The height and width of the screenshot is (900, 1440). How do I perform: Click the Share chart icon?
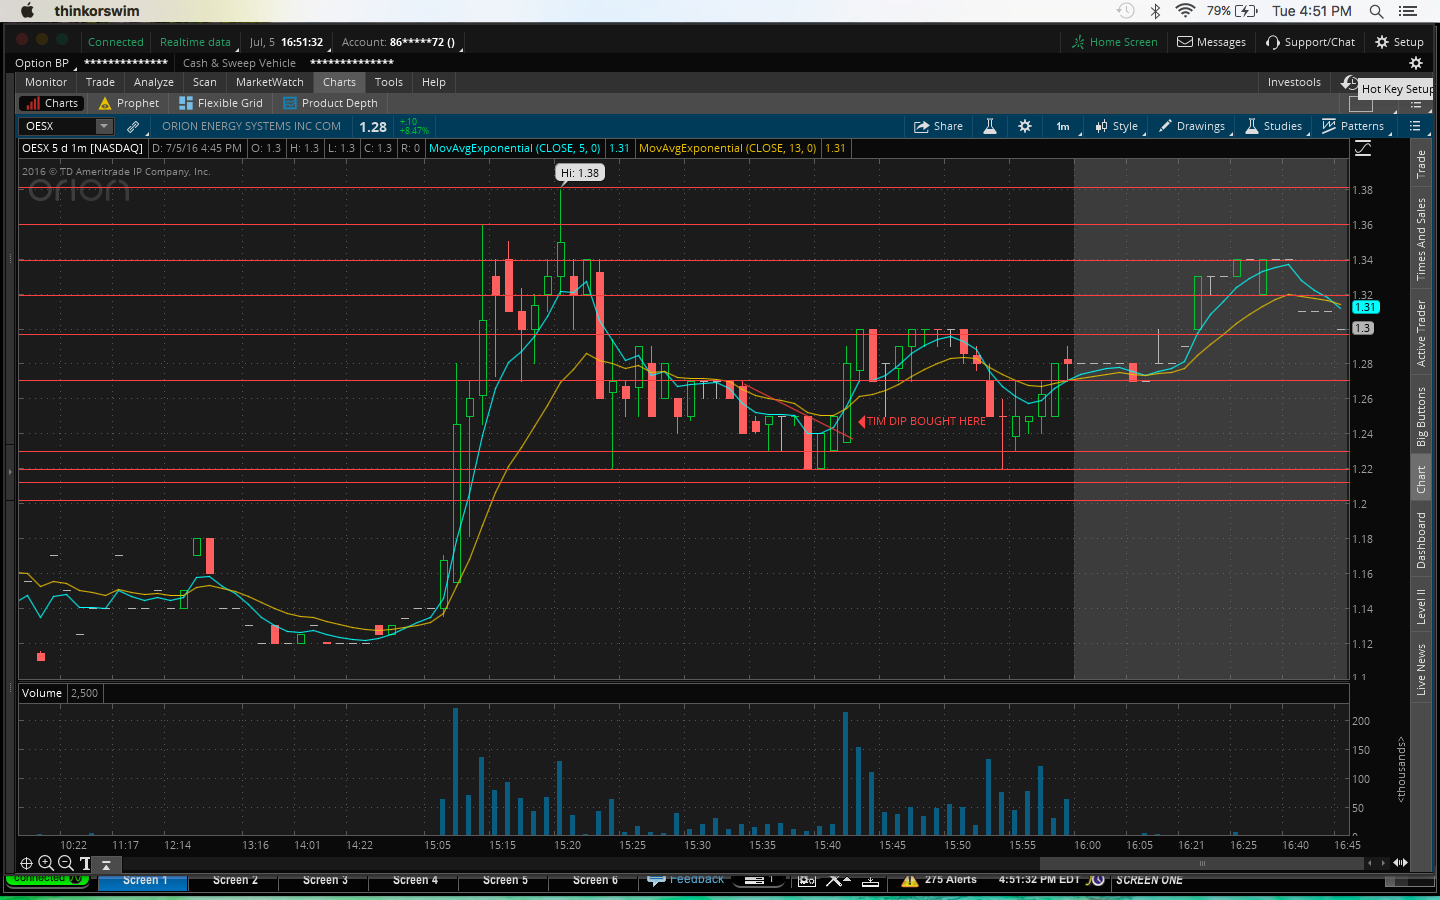click(x=938, y=126)
